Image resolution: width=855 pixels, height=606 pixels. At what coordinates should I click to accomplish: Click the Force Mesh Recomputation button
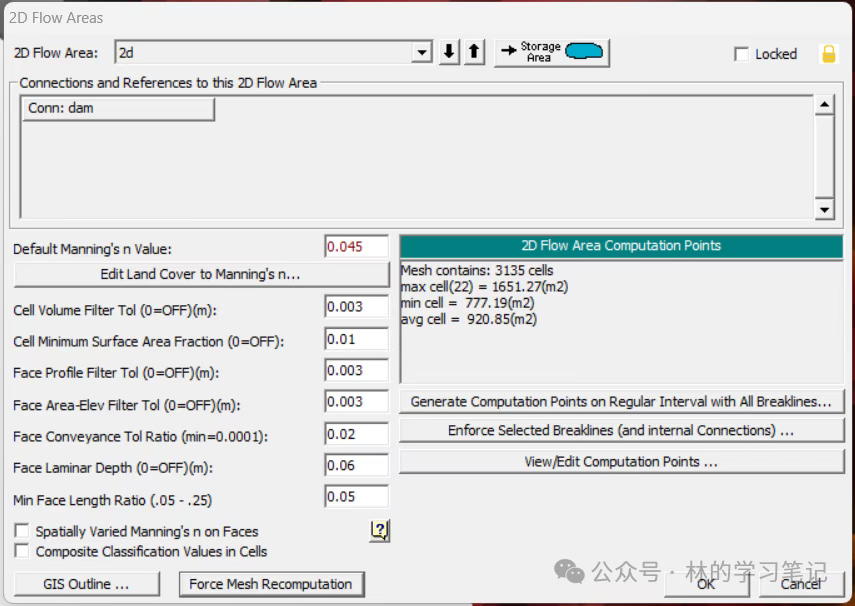tap(271, 584)
